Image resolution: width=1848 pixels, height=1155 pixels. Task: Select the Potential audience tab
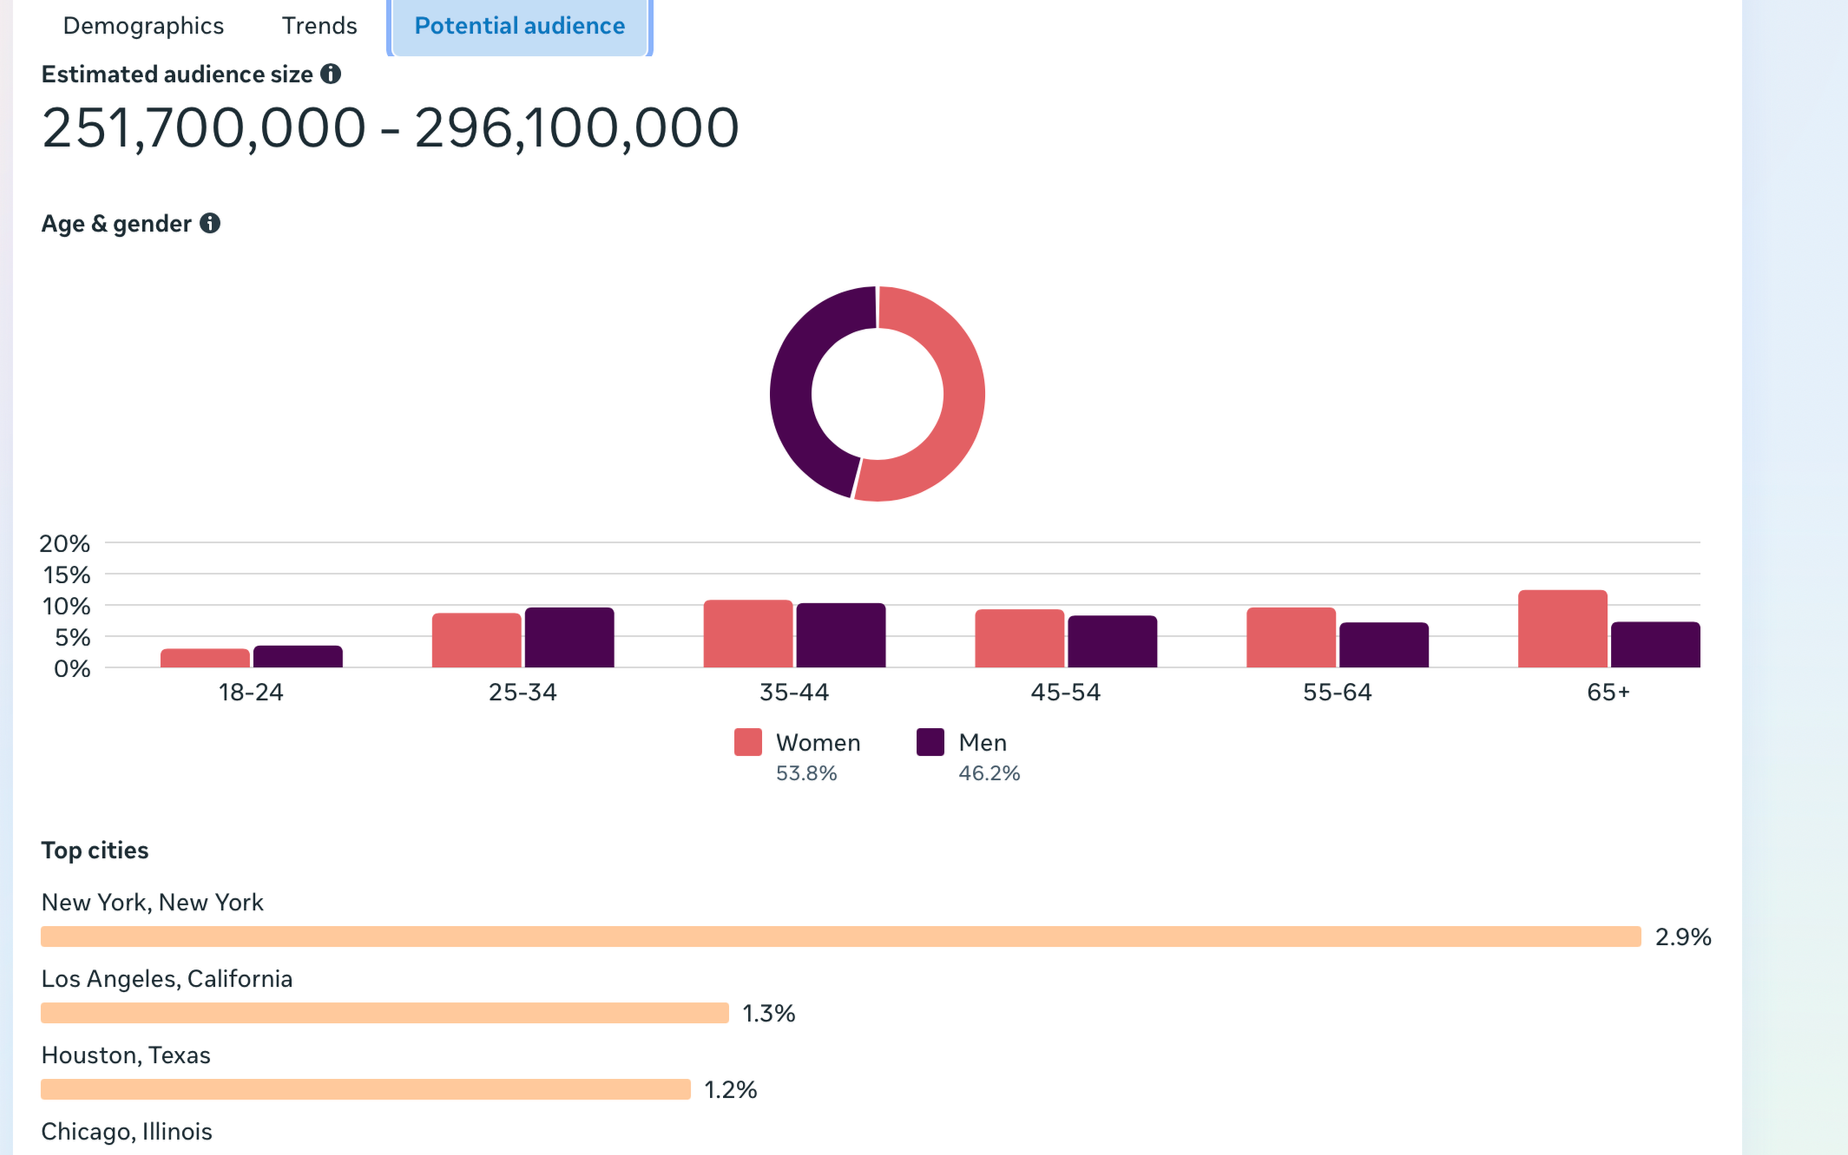pyautogui.click(x=520, y=26)
